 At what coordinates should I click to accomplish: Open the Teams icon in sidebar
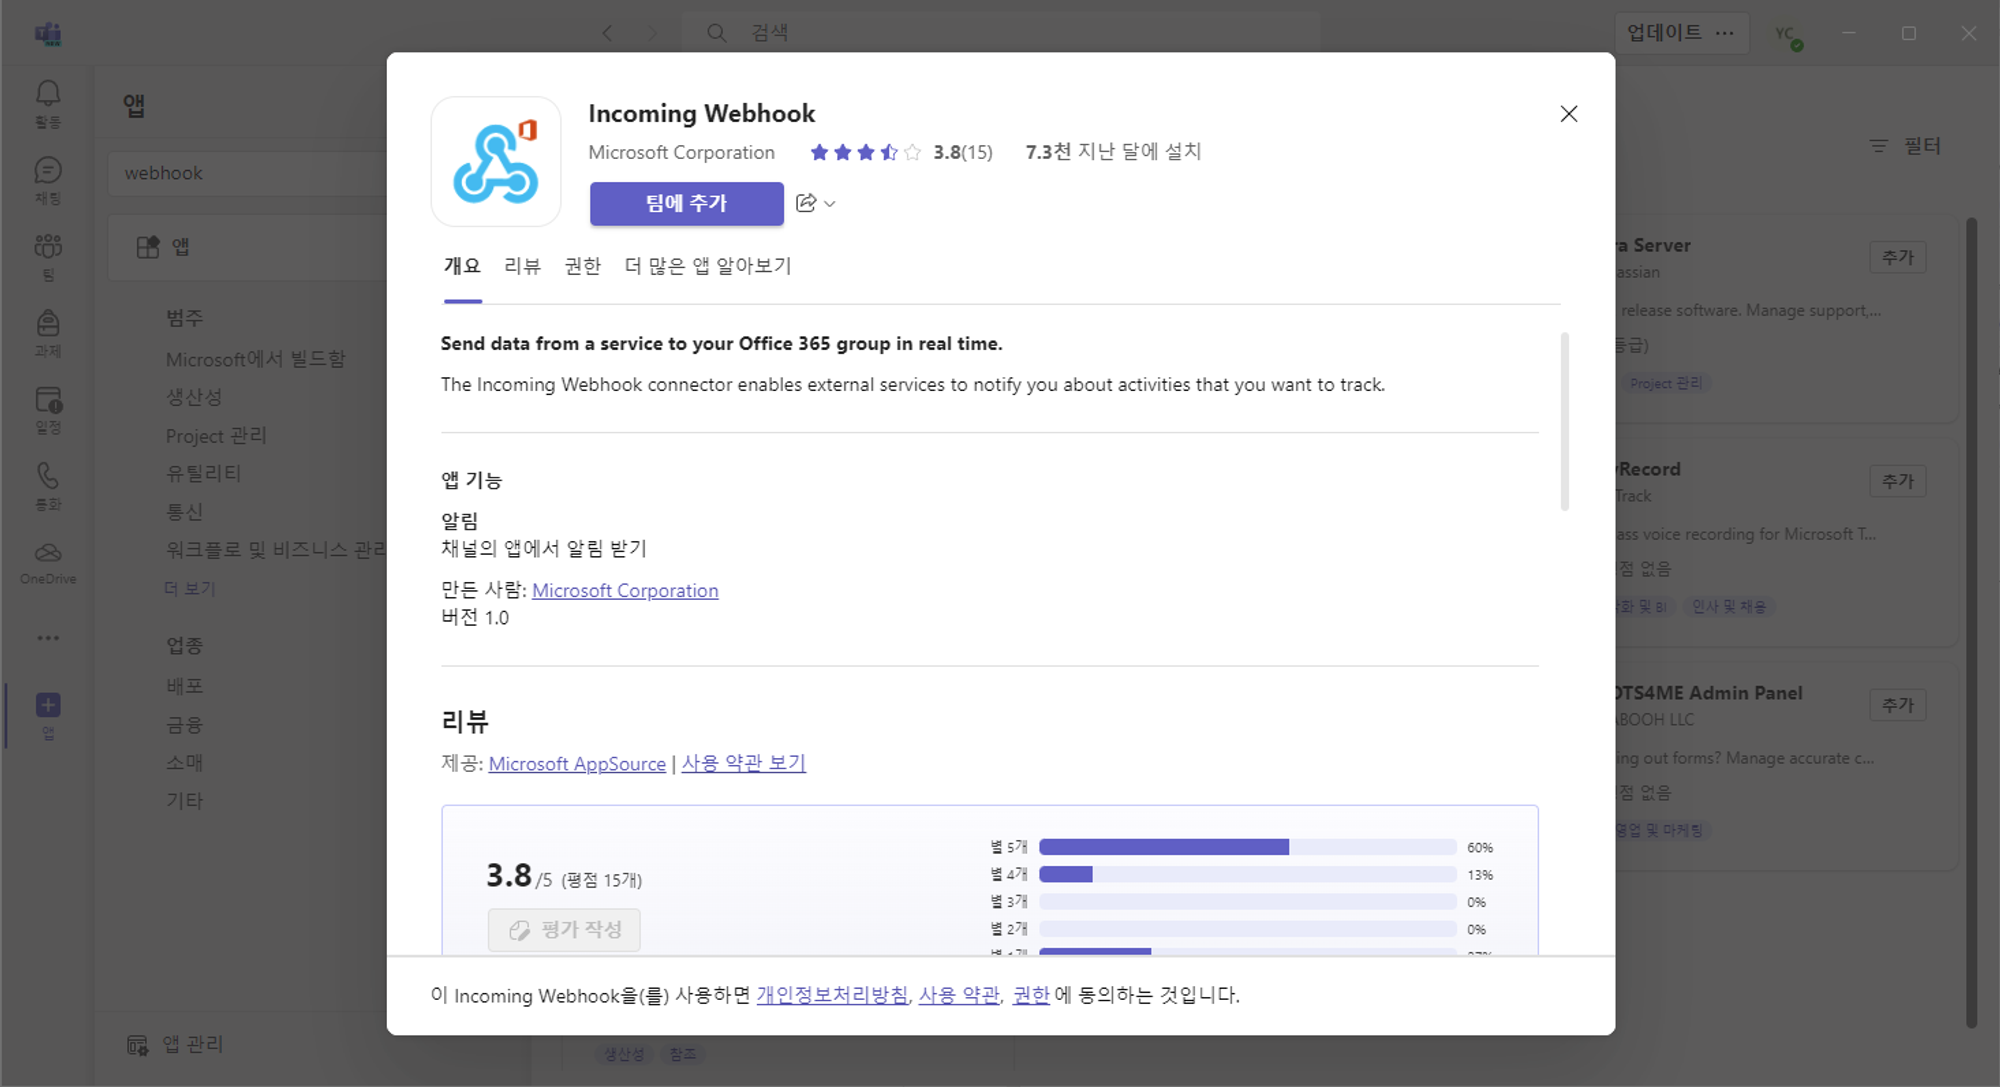click(x=48, y=247)
